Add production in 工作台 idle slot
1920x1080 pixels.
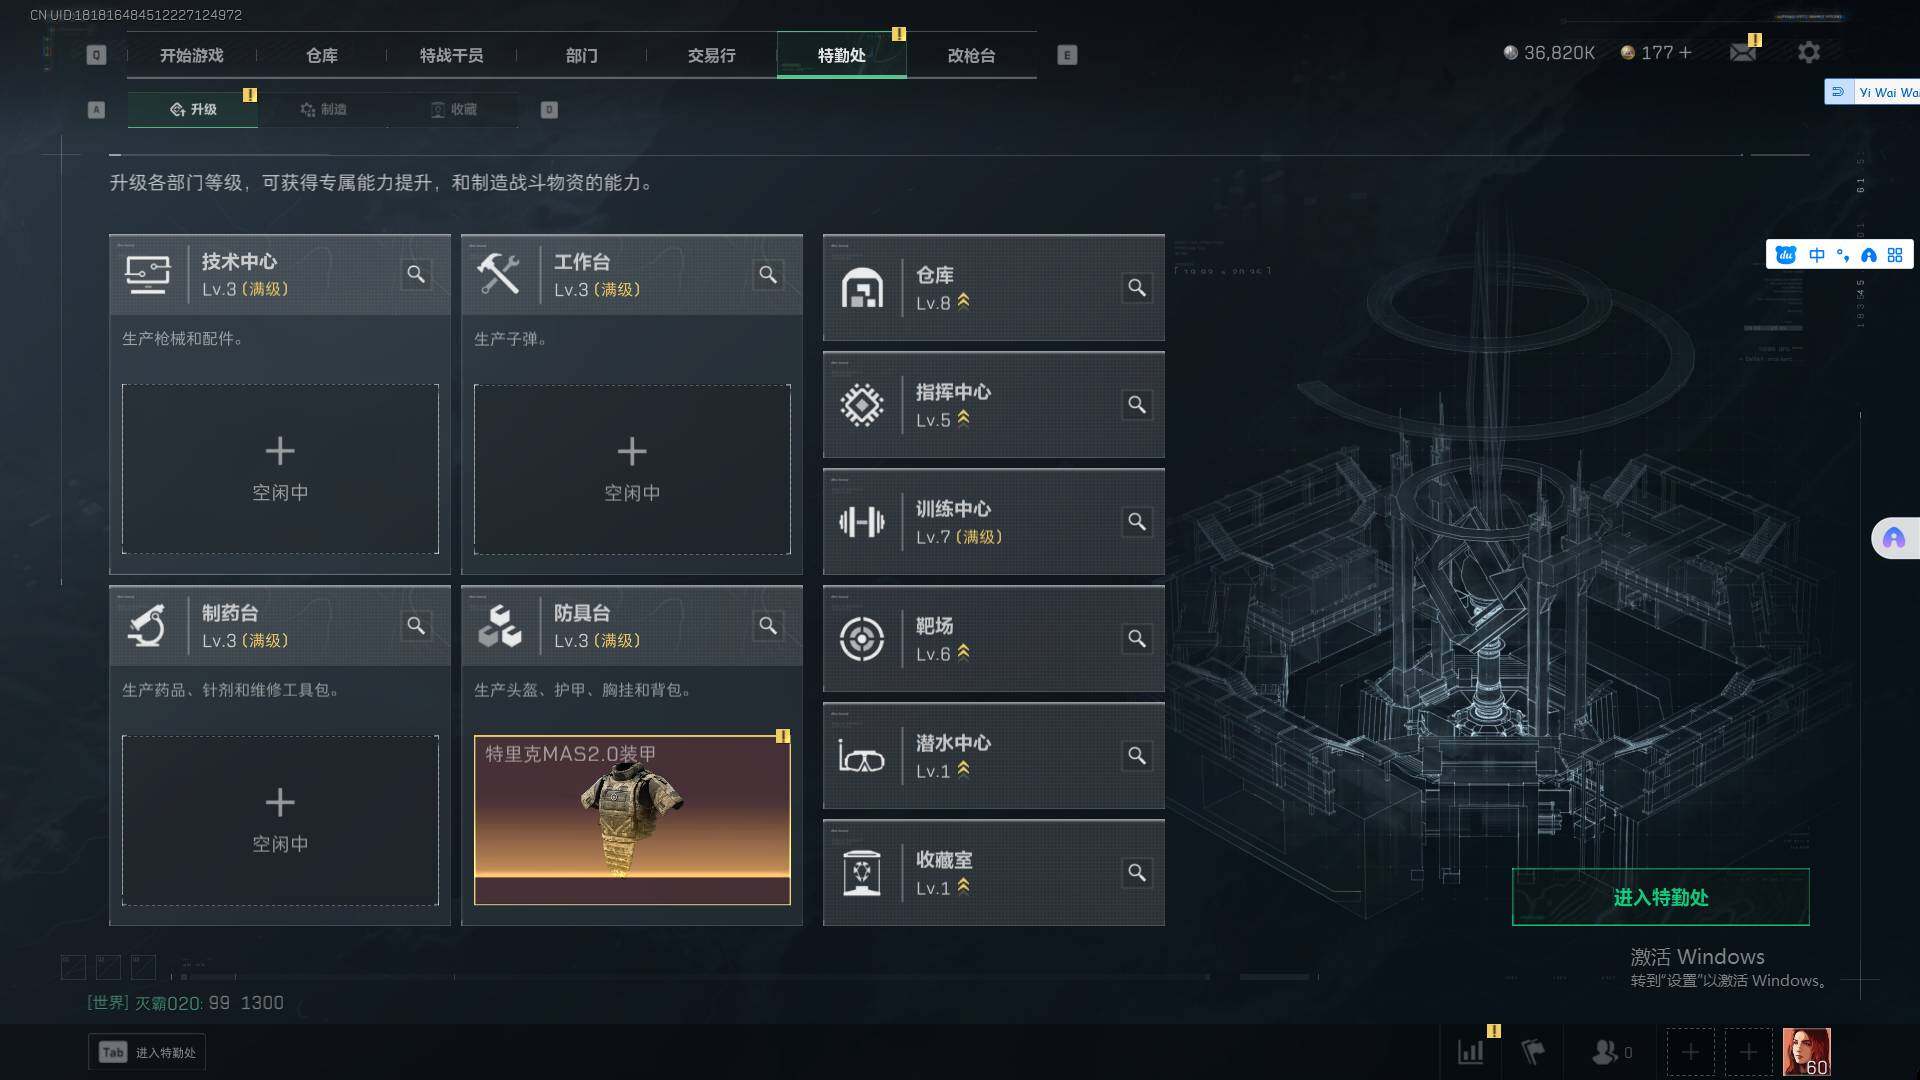coord(632,469)
